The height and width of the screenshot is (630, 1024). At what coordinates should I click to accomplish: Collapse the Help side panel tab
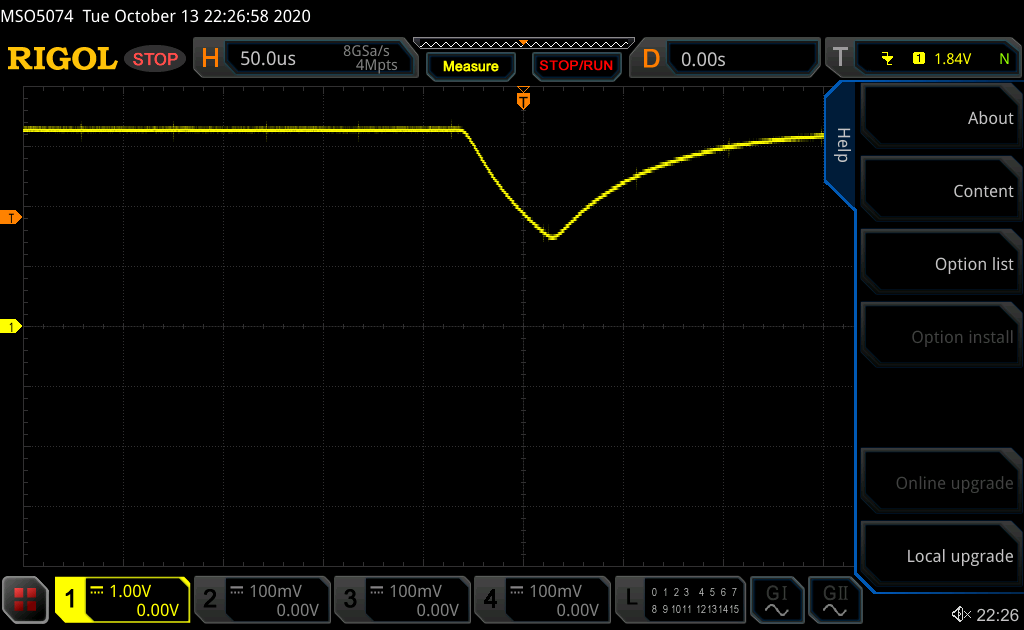pyautogui.click(x=842, y=145)
